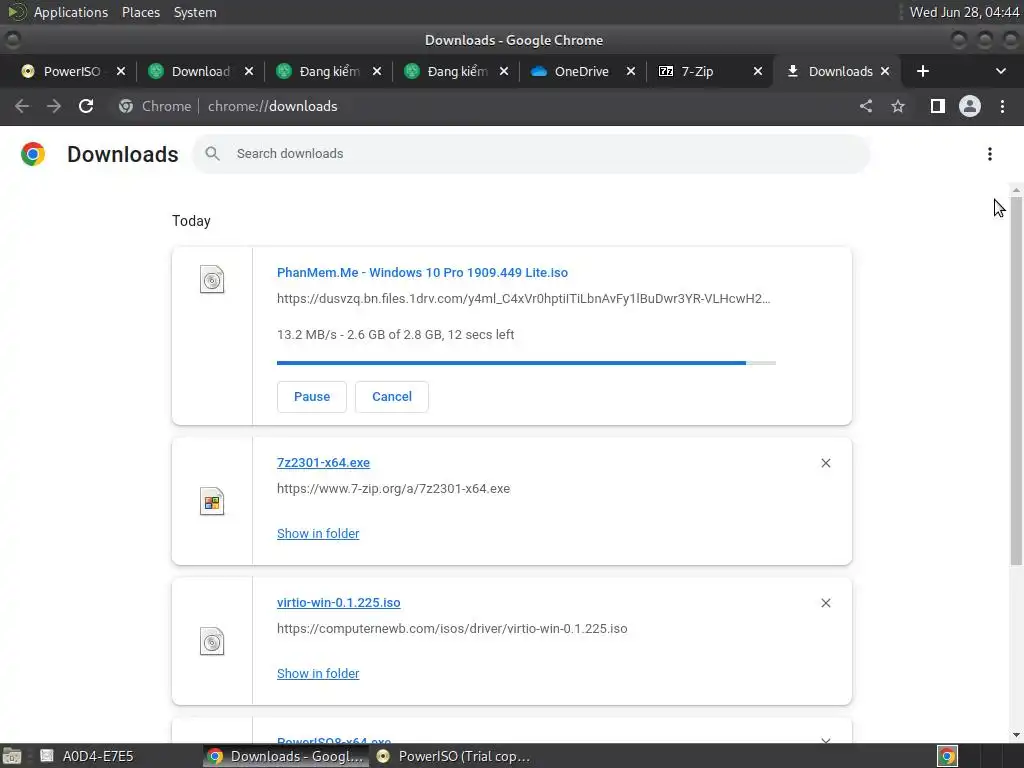Switch to the OneDrive tab
The image size is (1024, 768).
tap(581, 71)
